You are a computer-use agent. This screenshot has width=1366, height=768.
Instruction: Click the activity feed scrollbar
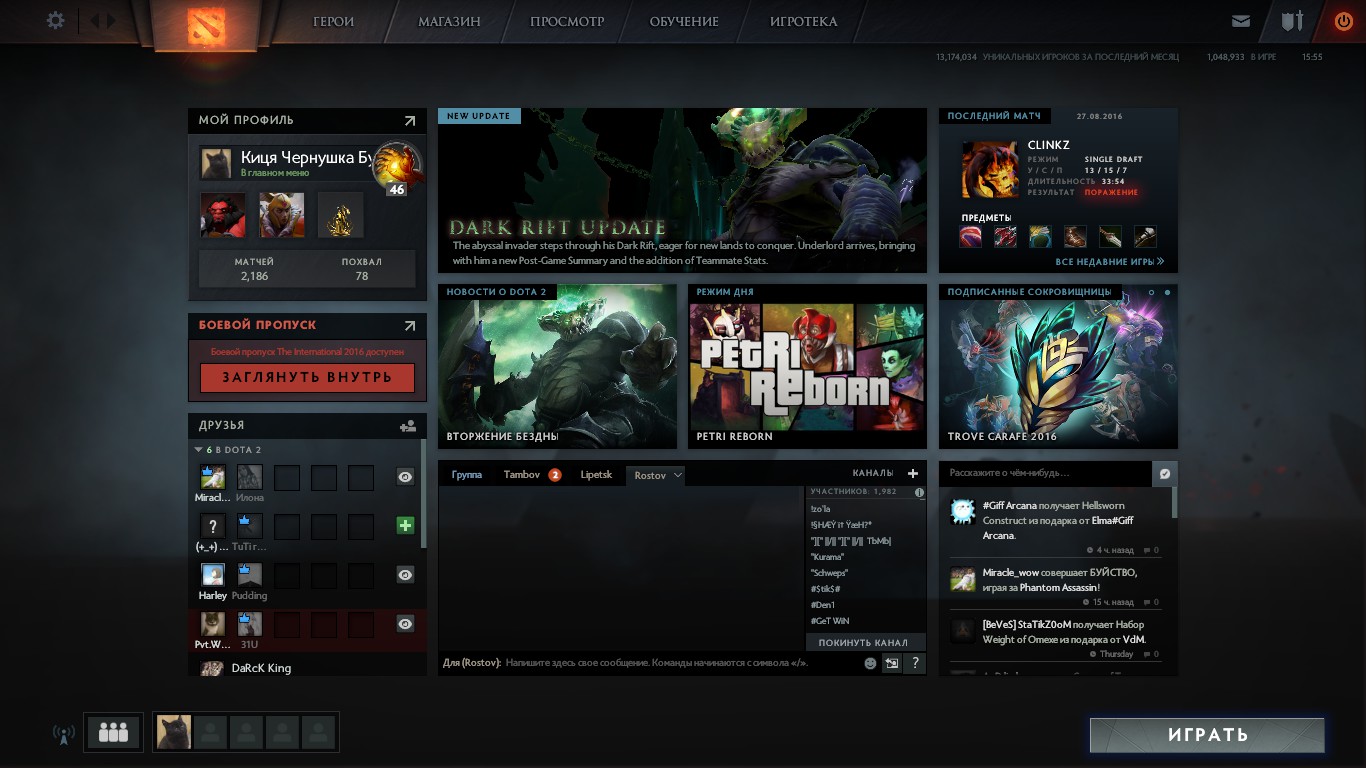1175,502
